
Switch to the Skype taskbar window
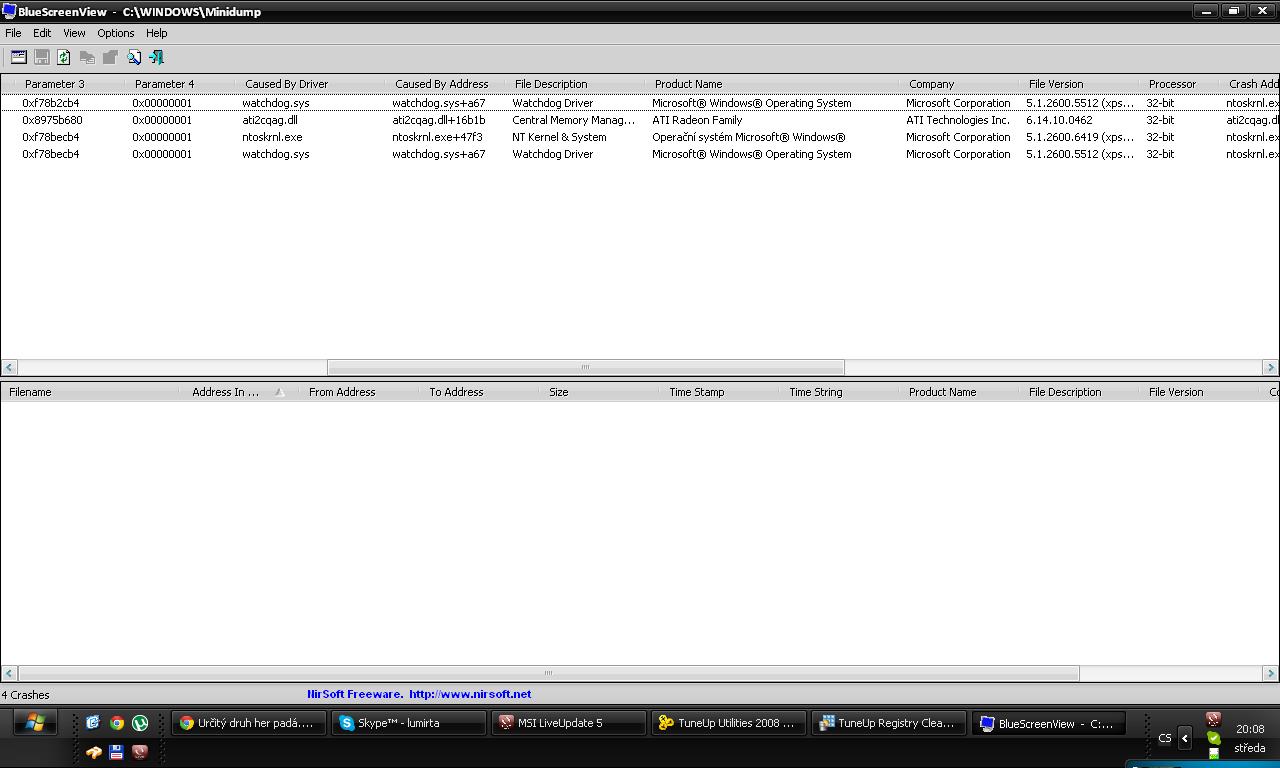pyautogui.click(x=409, y=723)
